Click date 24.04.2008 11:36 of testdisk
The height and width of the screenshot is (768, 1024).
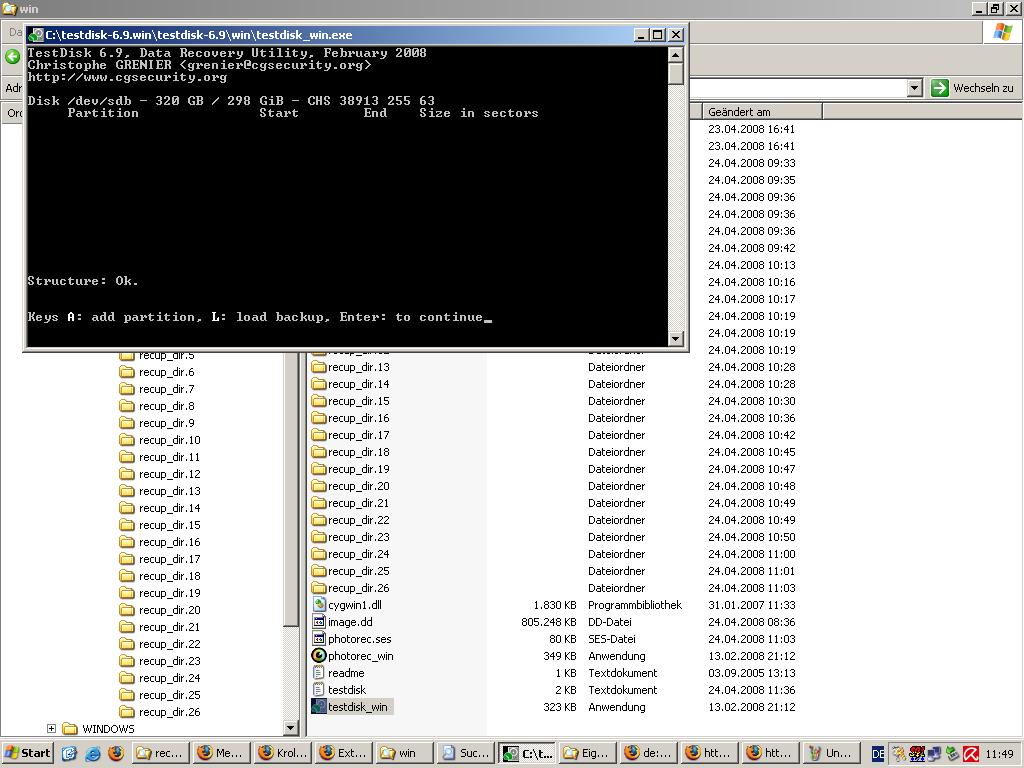coord(752,690)
